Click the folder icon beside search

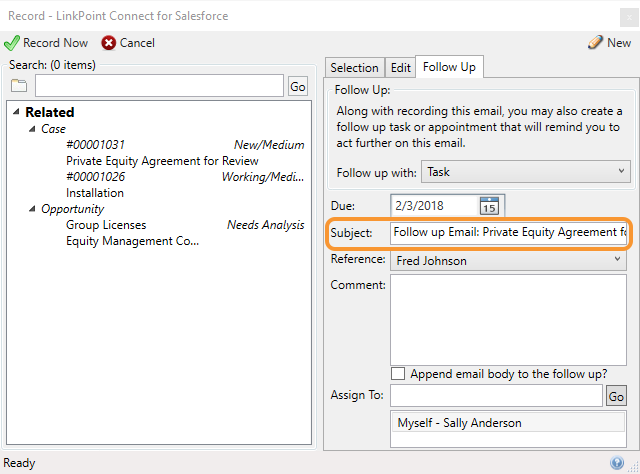[x=19, y=86]
